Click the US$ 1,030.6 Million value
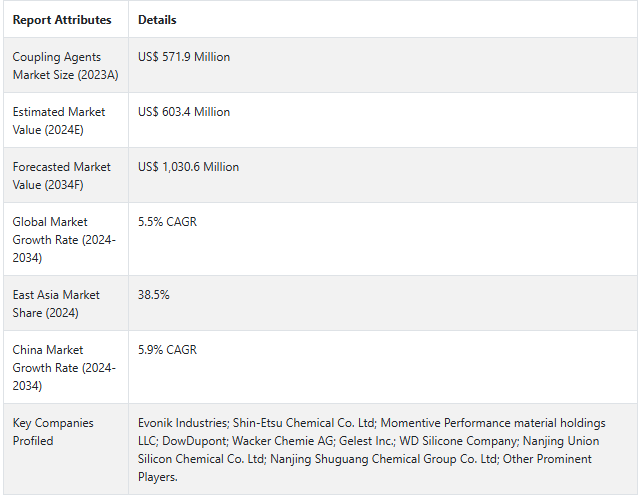 pyautogui.click(x=188, y=167)
